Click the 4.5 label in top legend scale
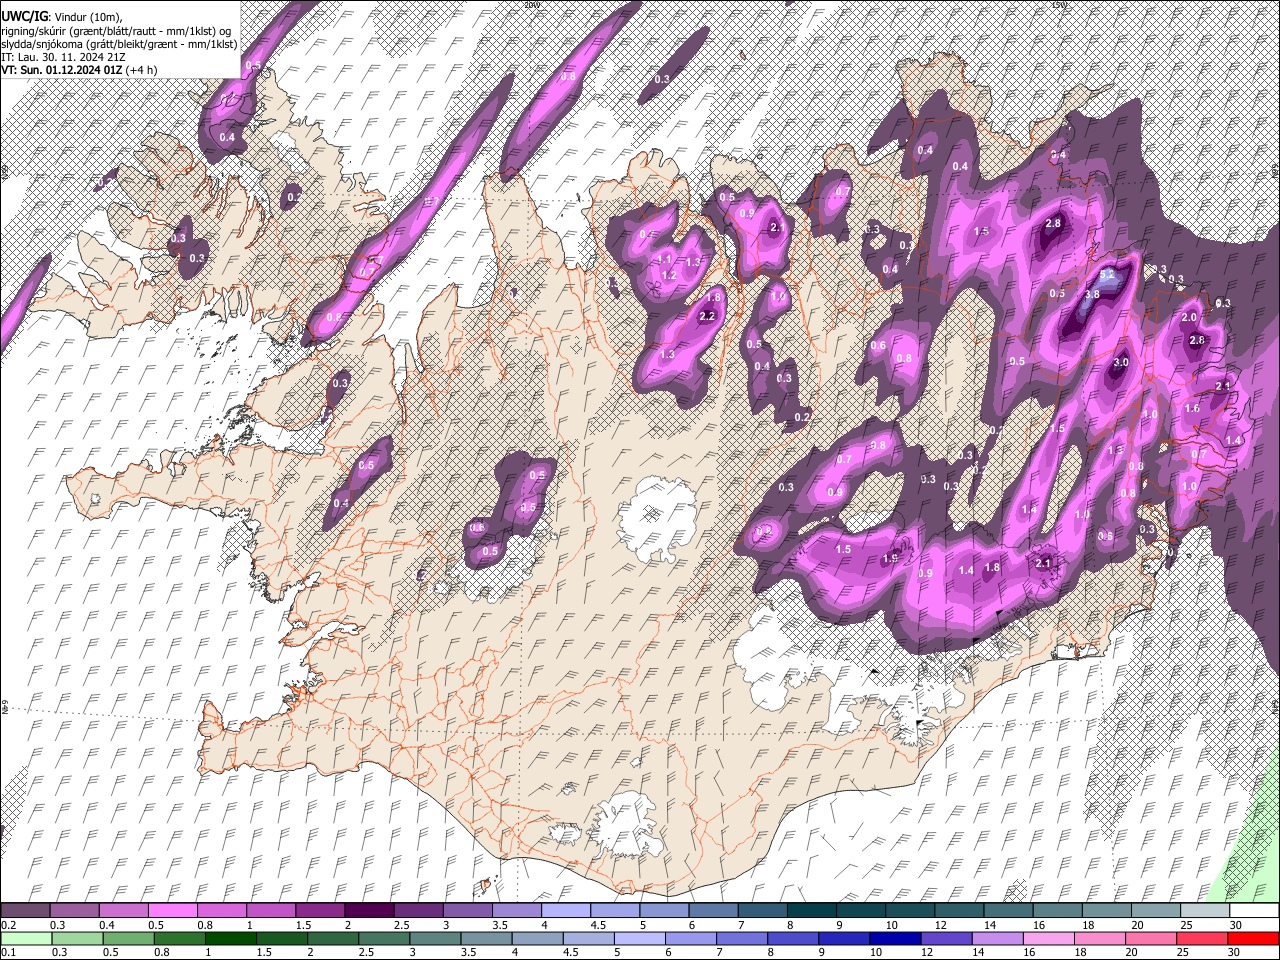 [x=598, y=925]
